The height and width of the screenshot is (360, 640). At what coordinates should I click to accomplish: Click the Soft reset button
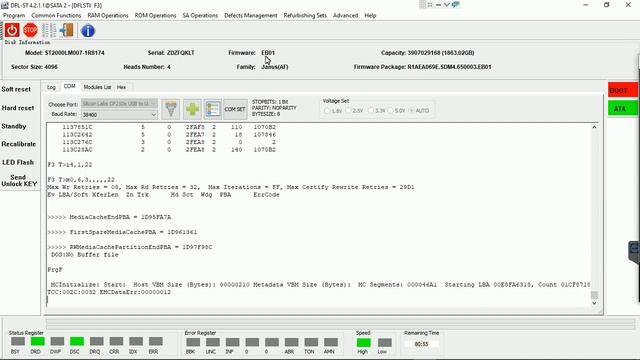(16, 89)
